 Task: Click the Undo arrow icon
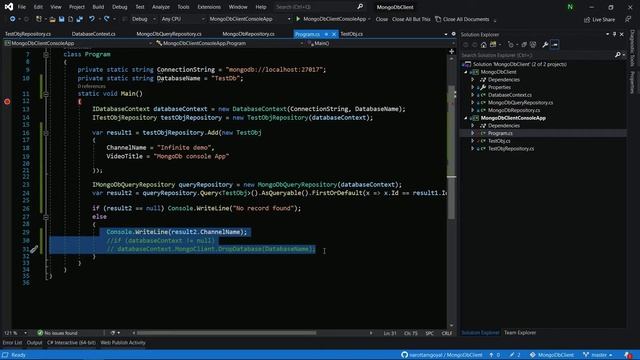92,19
